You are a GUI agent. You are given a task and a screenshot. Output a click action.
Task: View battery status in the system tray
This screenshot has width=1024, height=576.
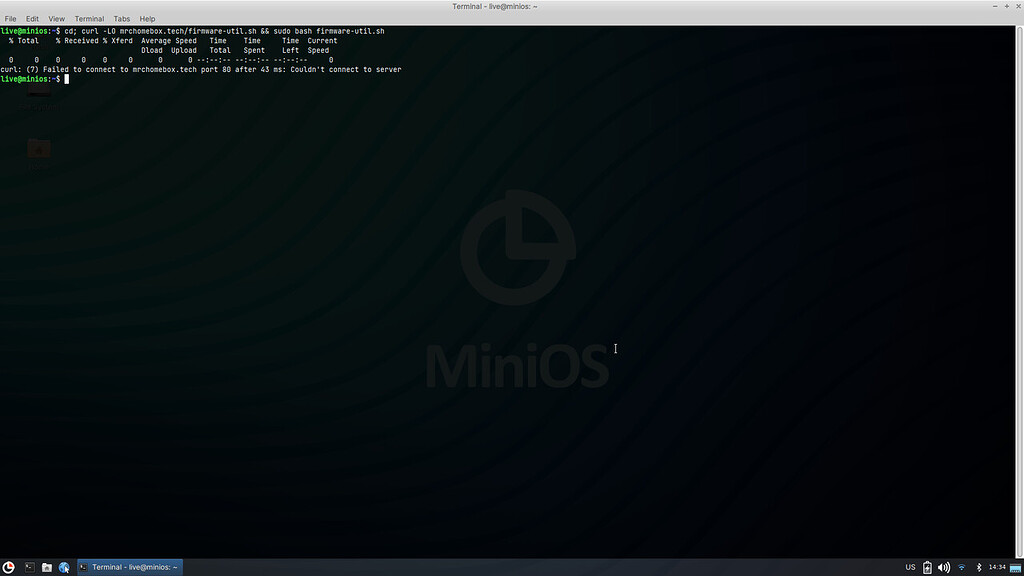[x=927, y=567]
